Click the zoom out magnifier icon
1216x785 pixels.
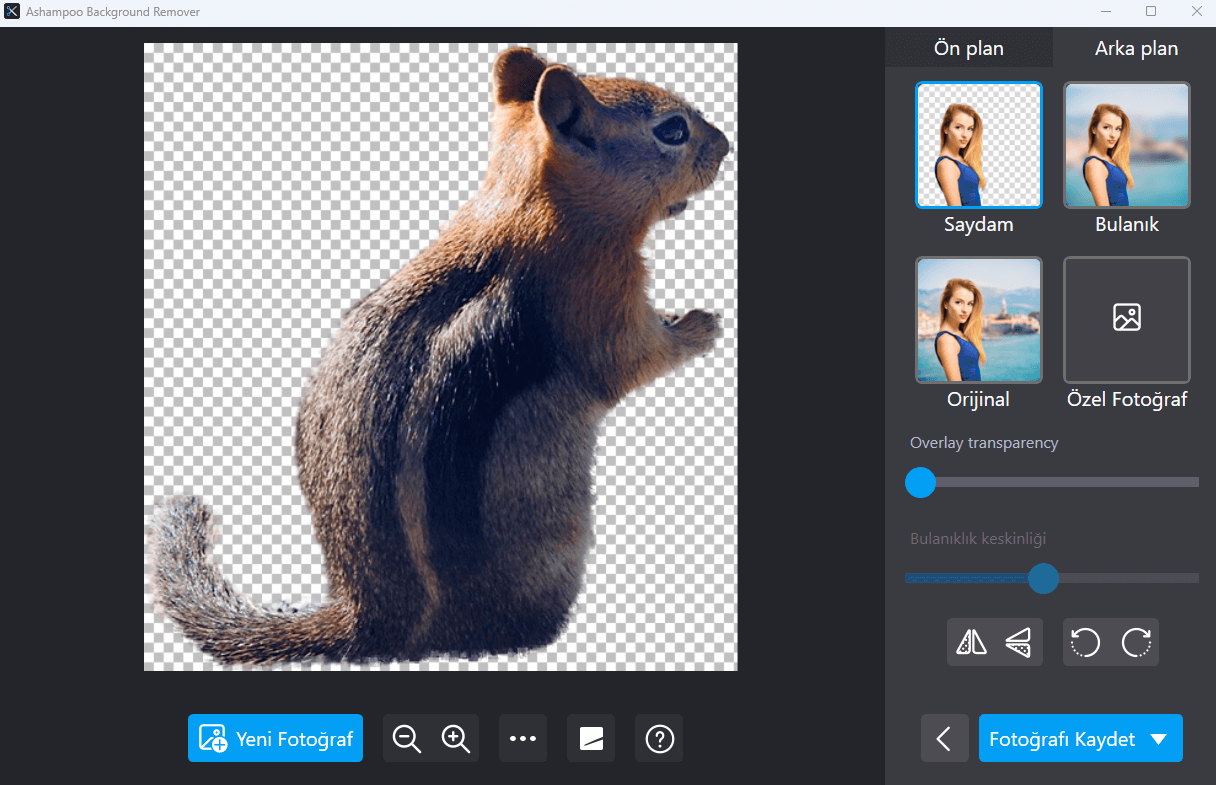tap(407, 739)
